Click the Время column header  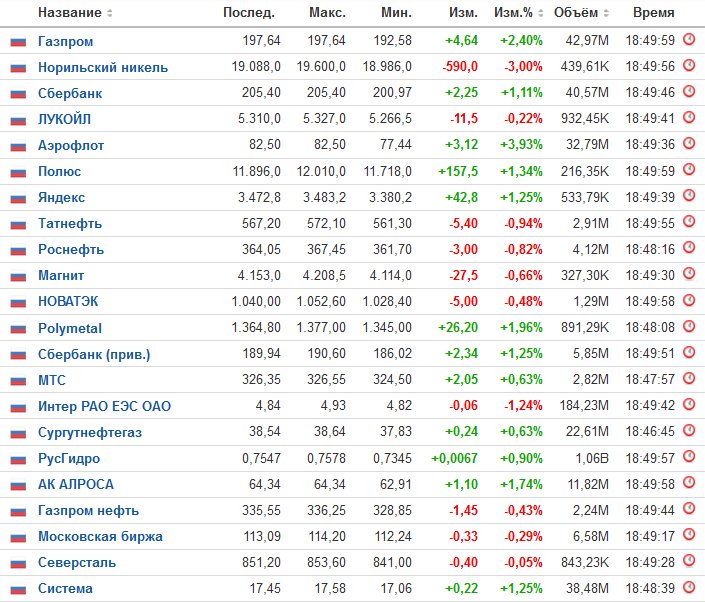coord(654,13)
